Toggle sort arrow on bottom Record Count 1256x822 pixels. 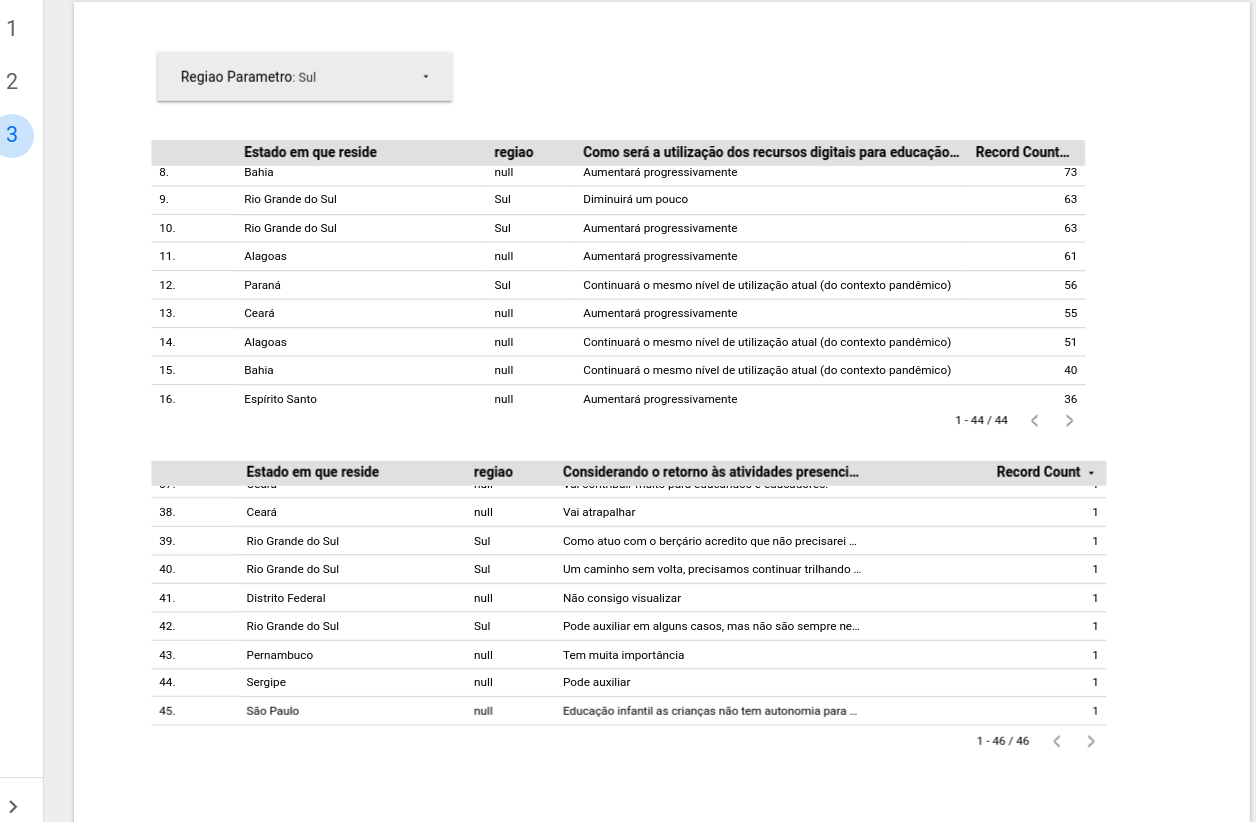[1091, 472]
